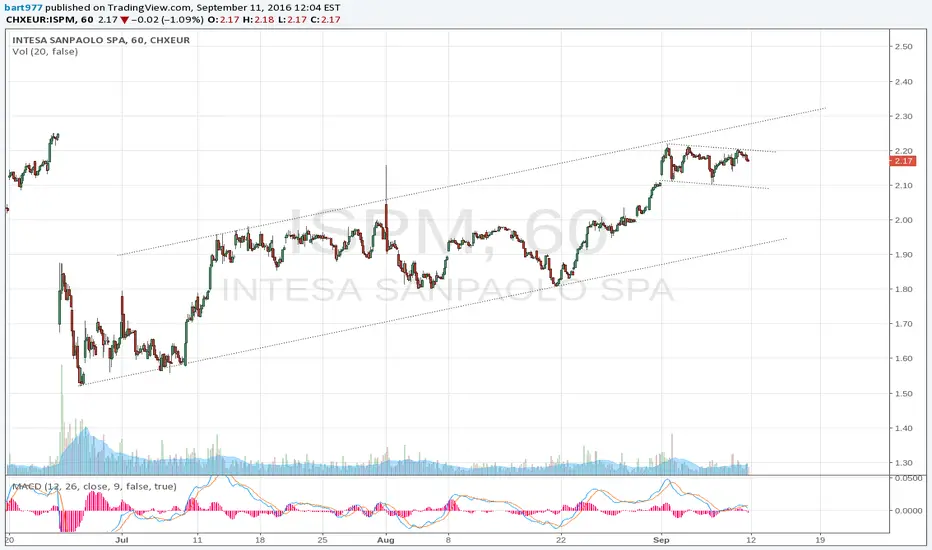Click the Vol (20, false) indicator label
Viewport: 932px width, 550px height.
click(45, 52)
